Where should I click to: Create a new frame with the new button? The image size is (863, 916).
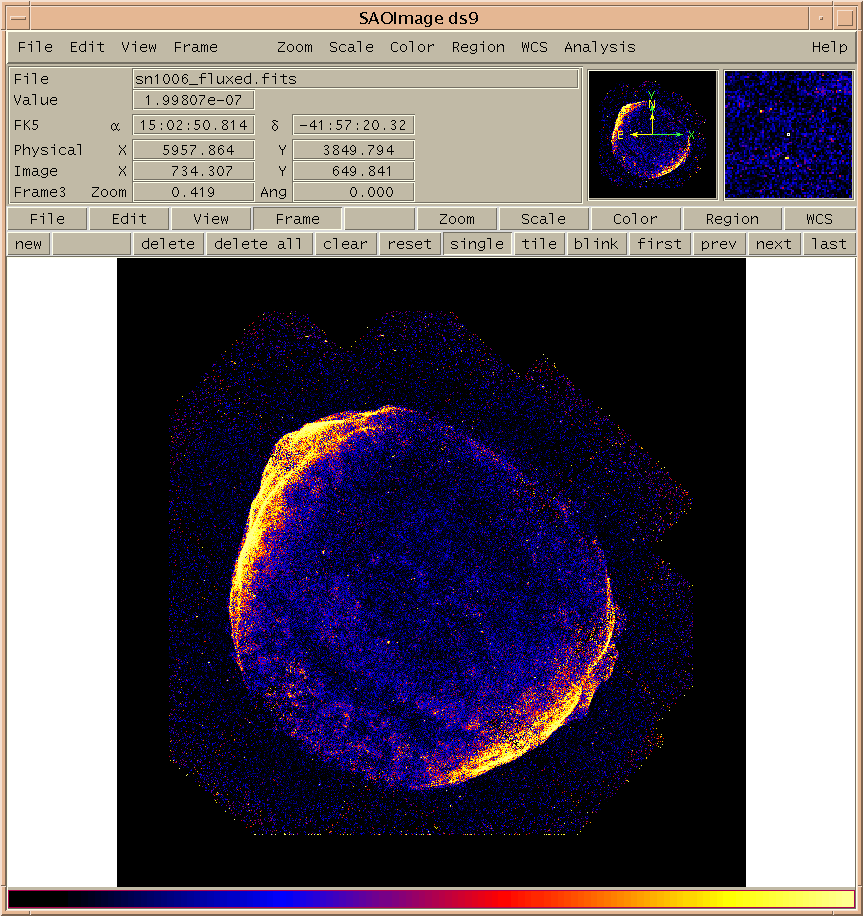coord(29,244)
